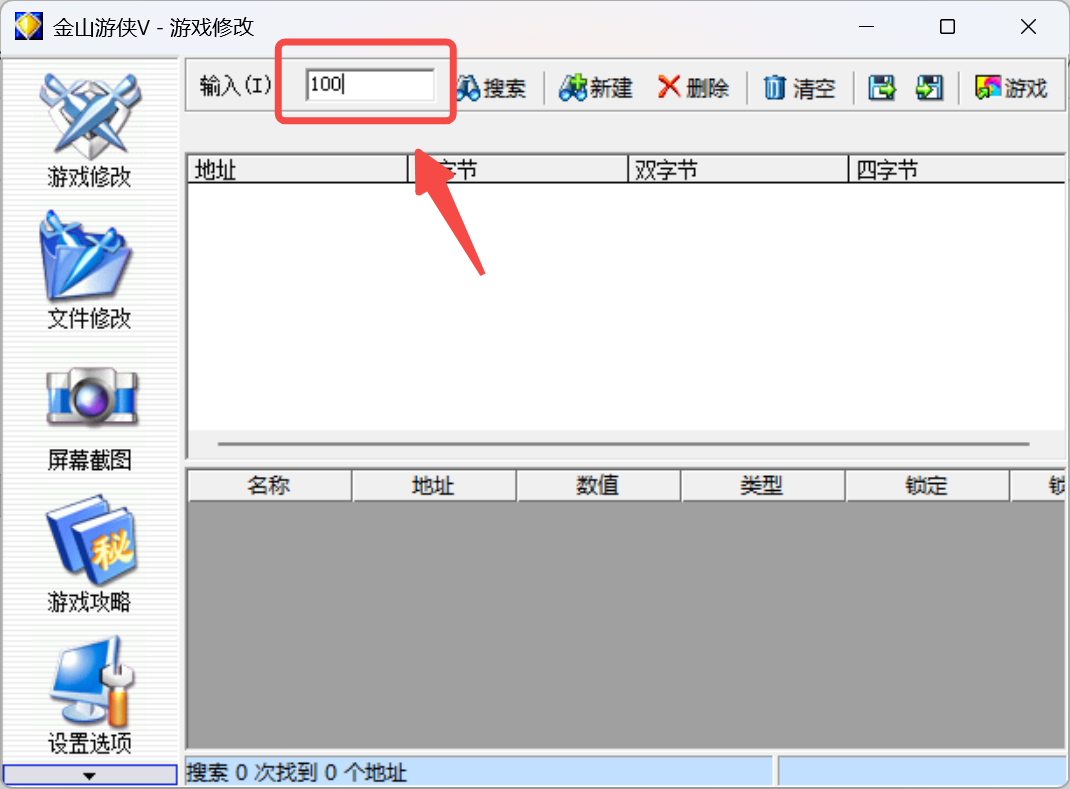This screenshot has height=789, width=1070.
Task: Open the 游戏修改 sidebar section
Action: point(89,130)
